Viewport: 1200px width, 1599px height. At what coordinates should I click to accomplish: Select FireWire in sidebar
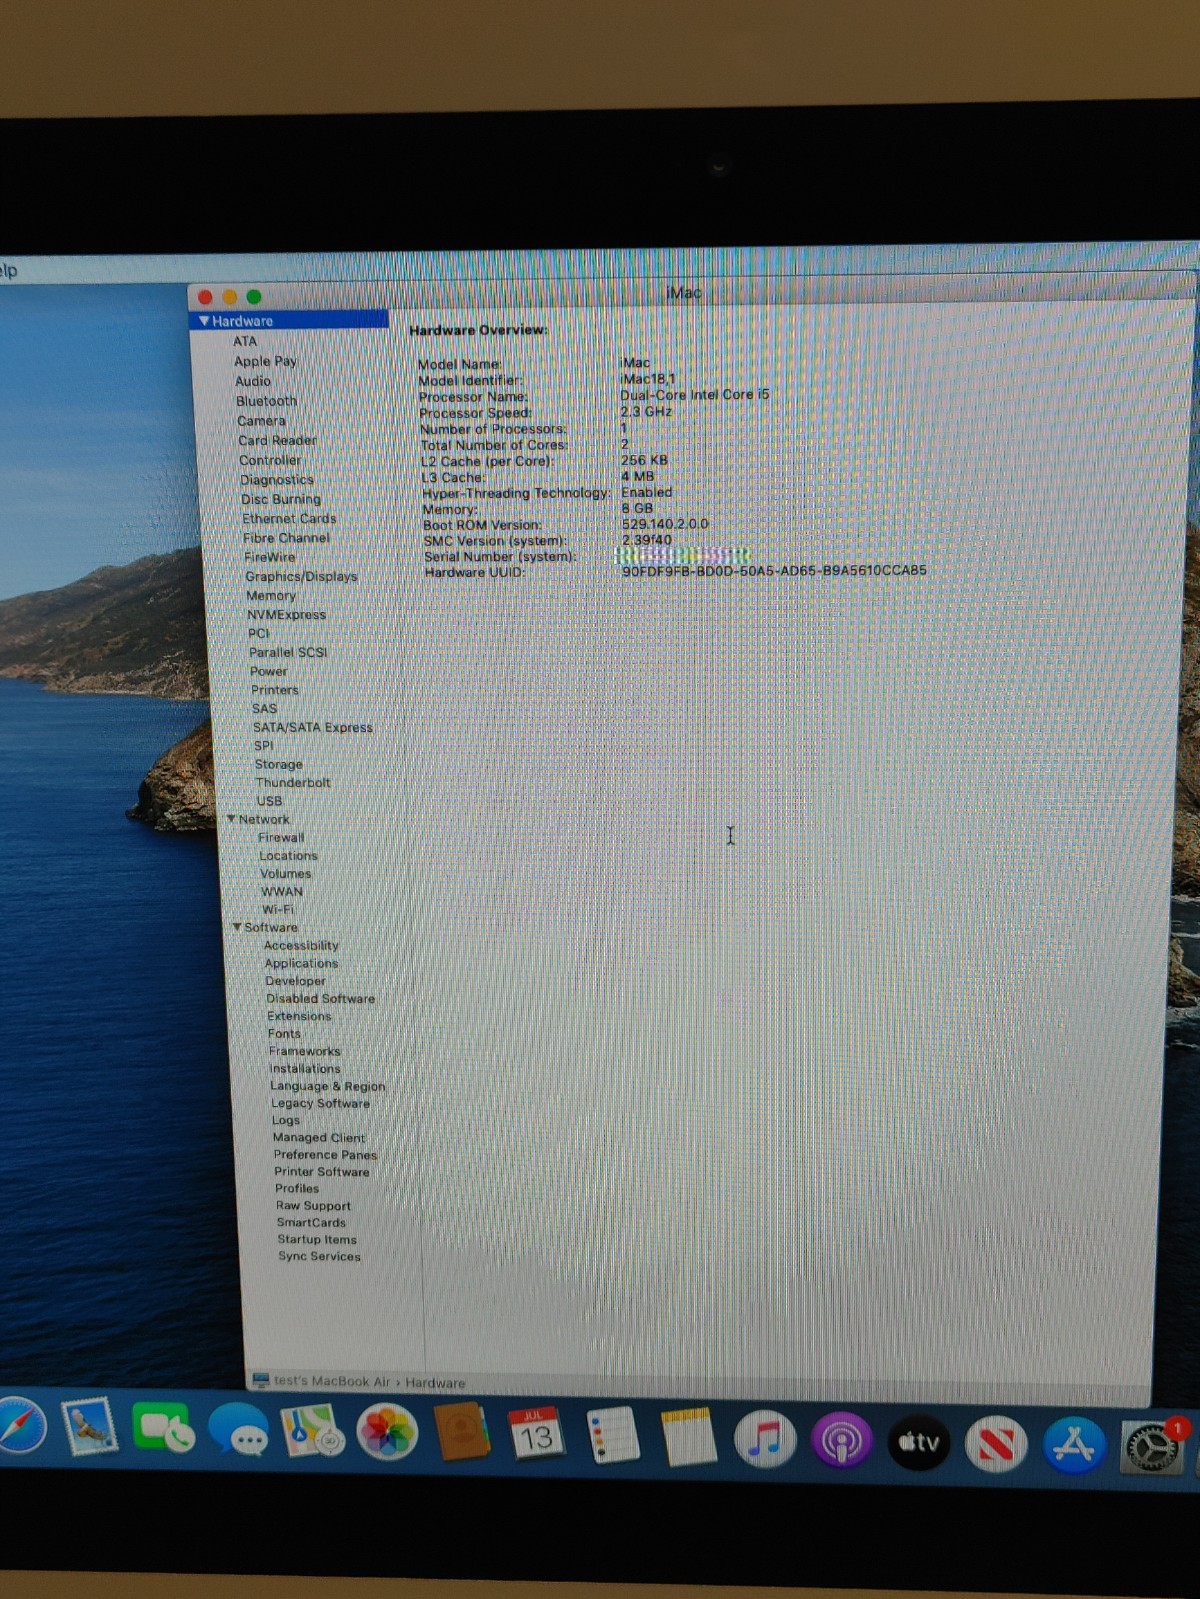pyautogui.click(x=270, y=557)
